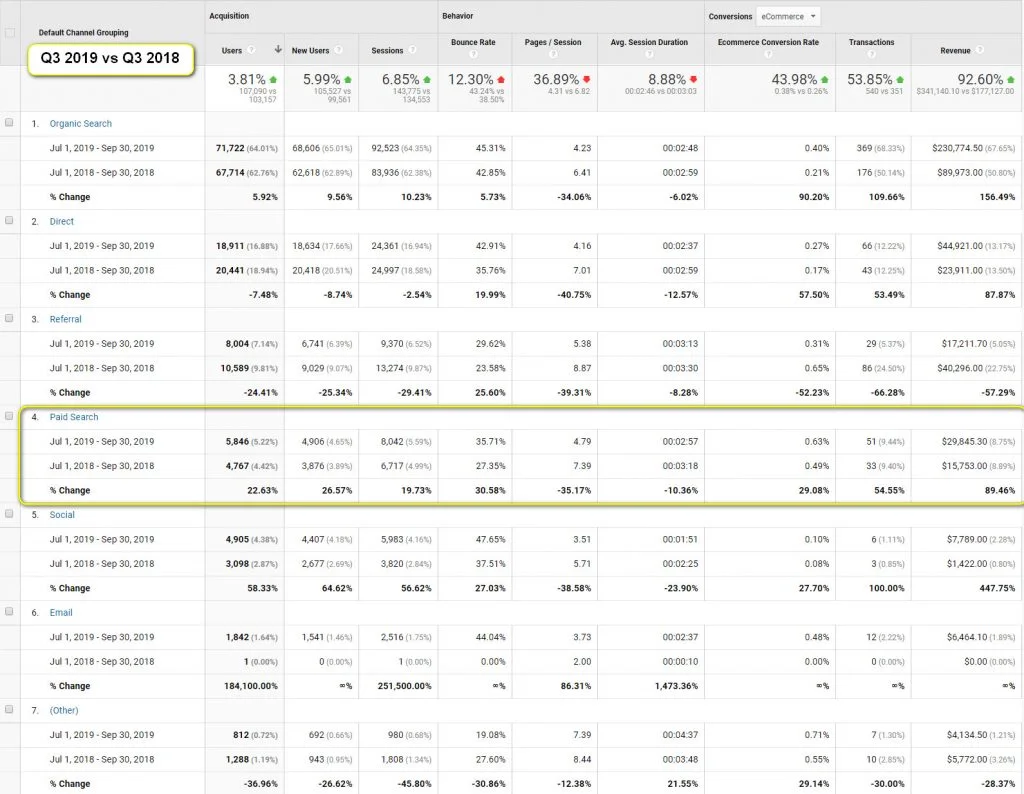Sort by the Users column header
1024x794 pixels.
tap(232, 50)
